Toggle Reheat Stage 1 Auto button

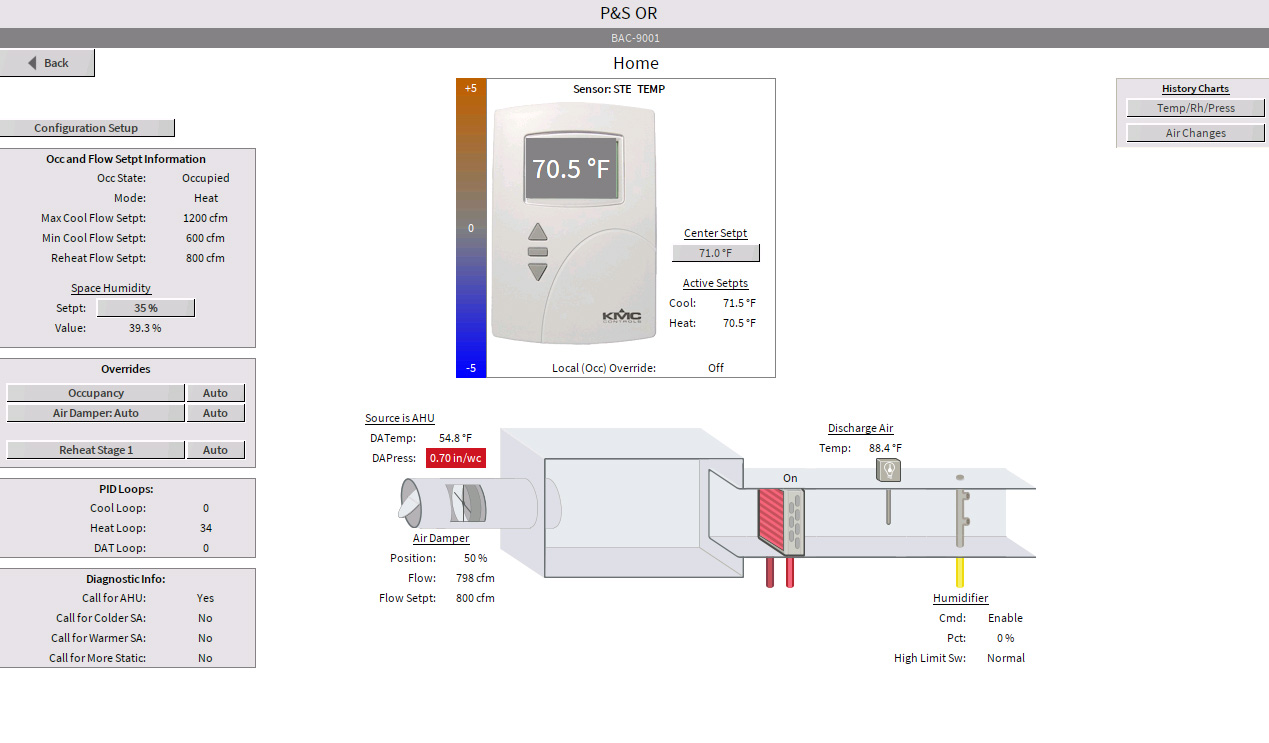click(215, 450)
